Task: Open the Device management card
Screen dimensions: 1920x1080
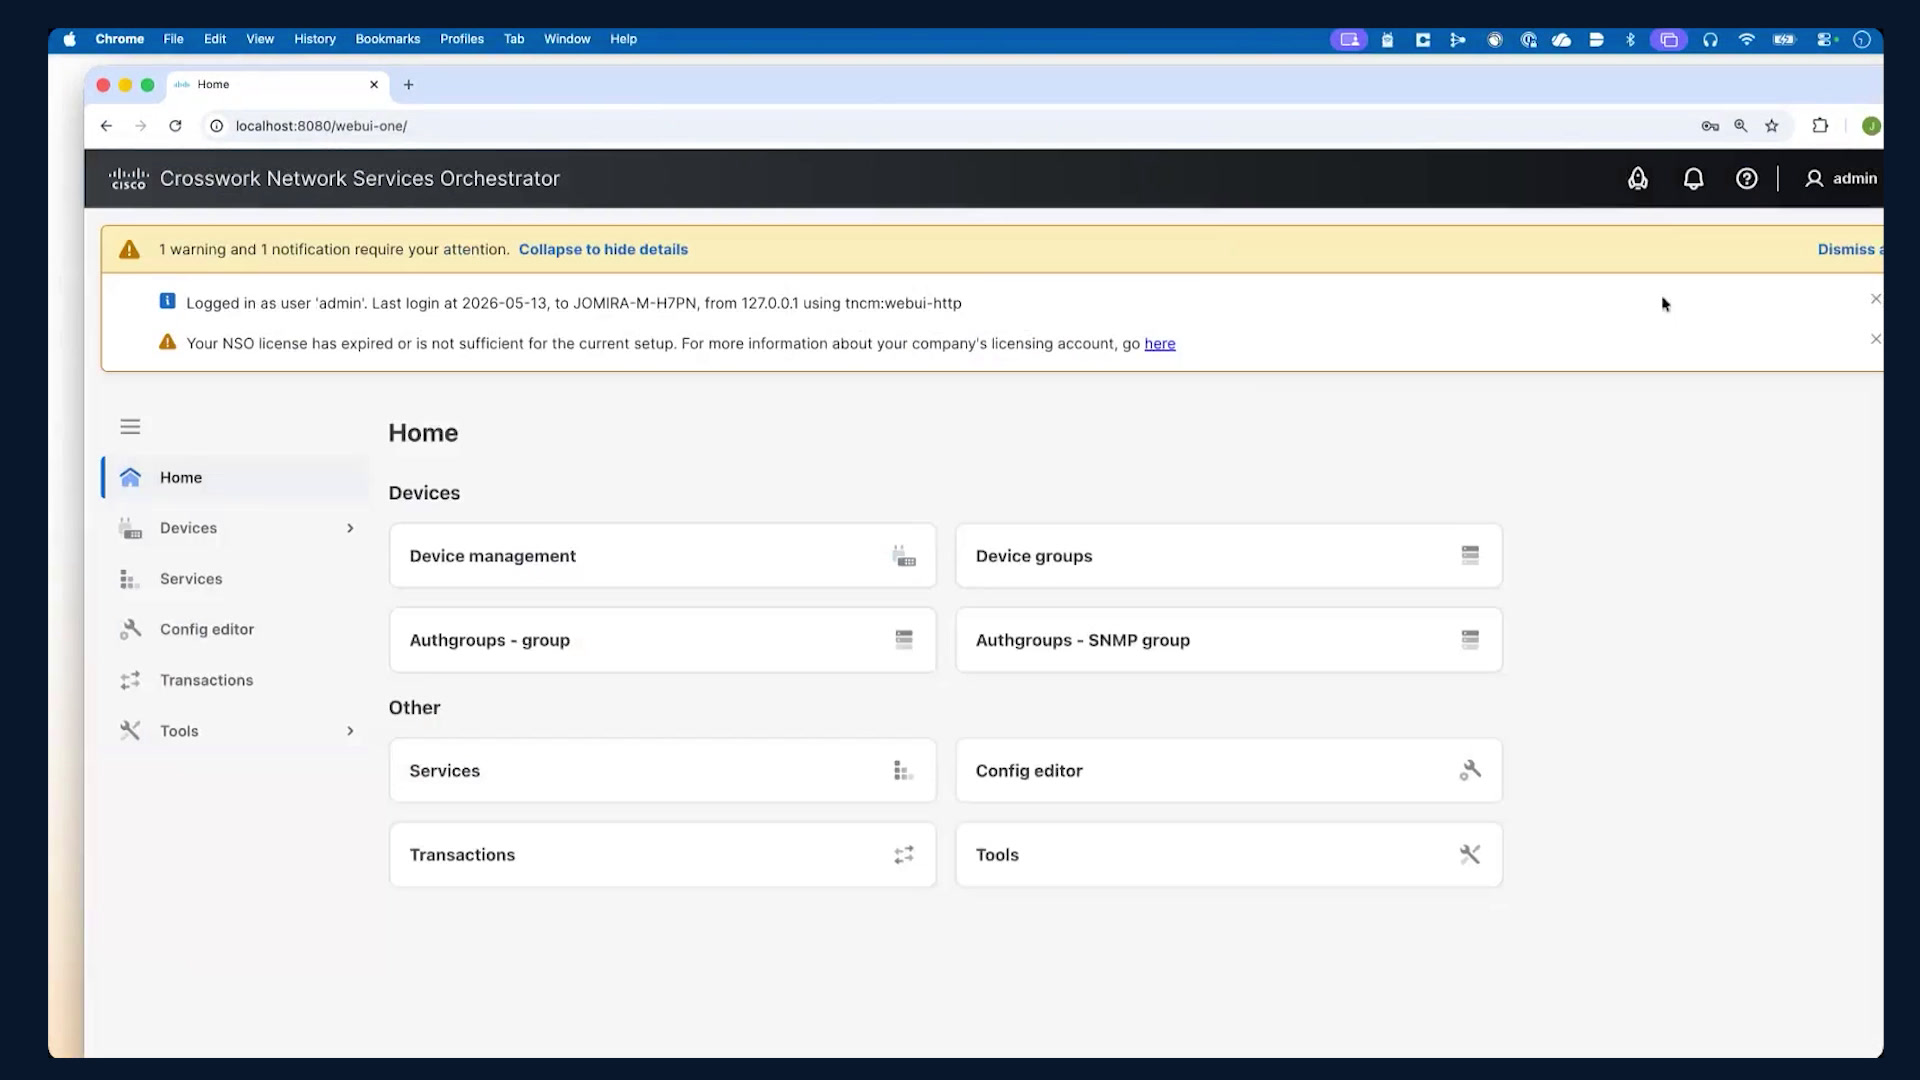Action: point(662,555)
